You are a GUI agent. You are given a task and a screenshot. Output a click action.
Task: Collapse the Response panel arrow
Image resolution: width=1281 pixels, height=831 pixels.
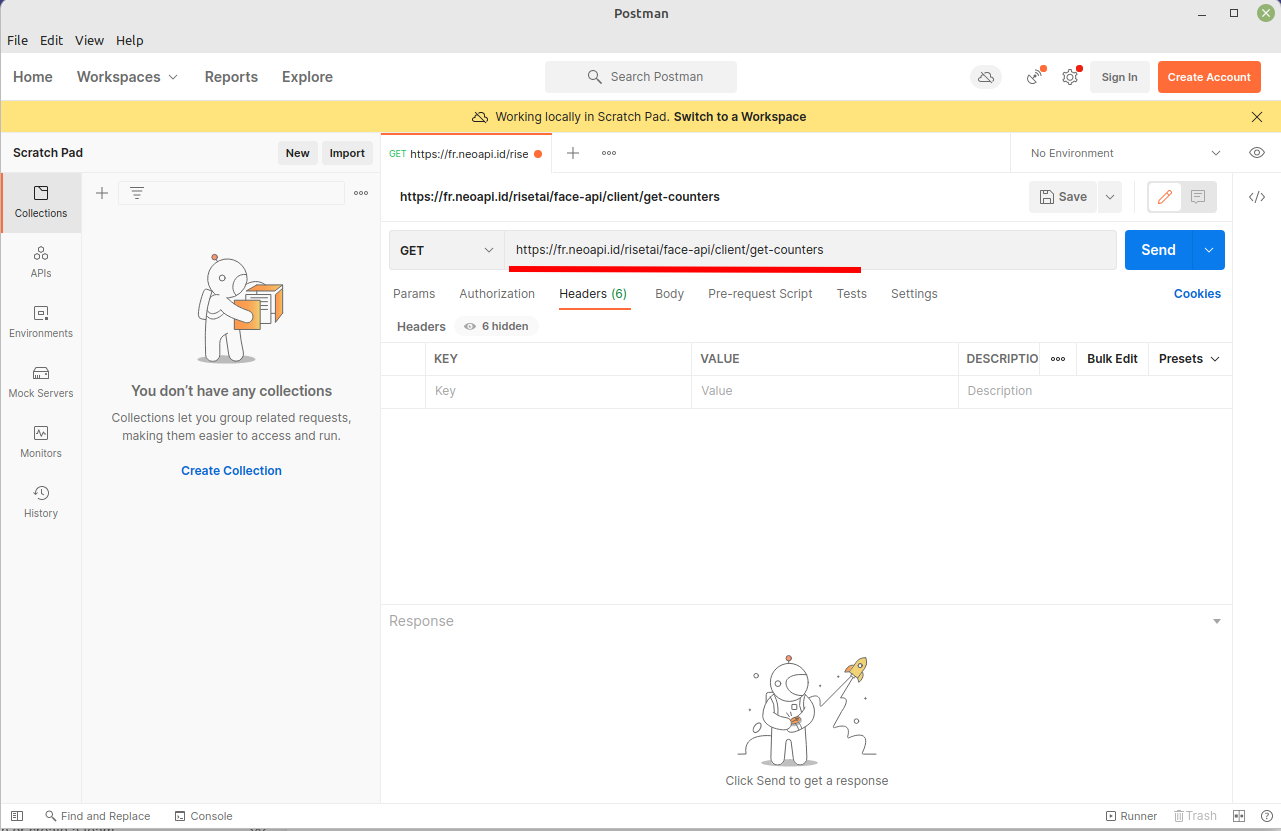coord(1217,621)
